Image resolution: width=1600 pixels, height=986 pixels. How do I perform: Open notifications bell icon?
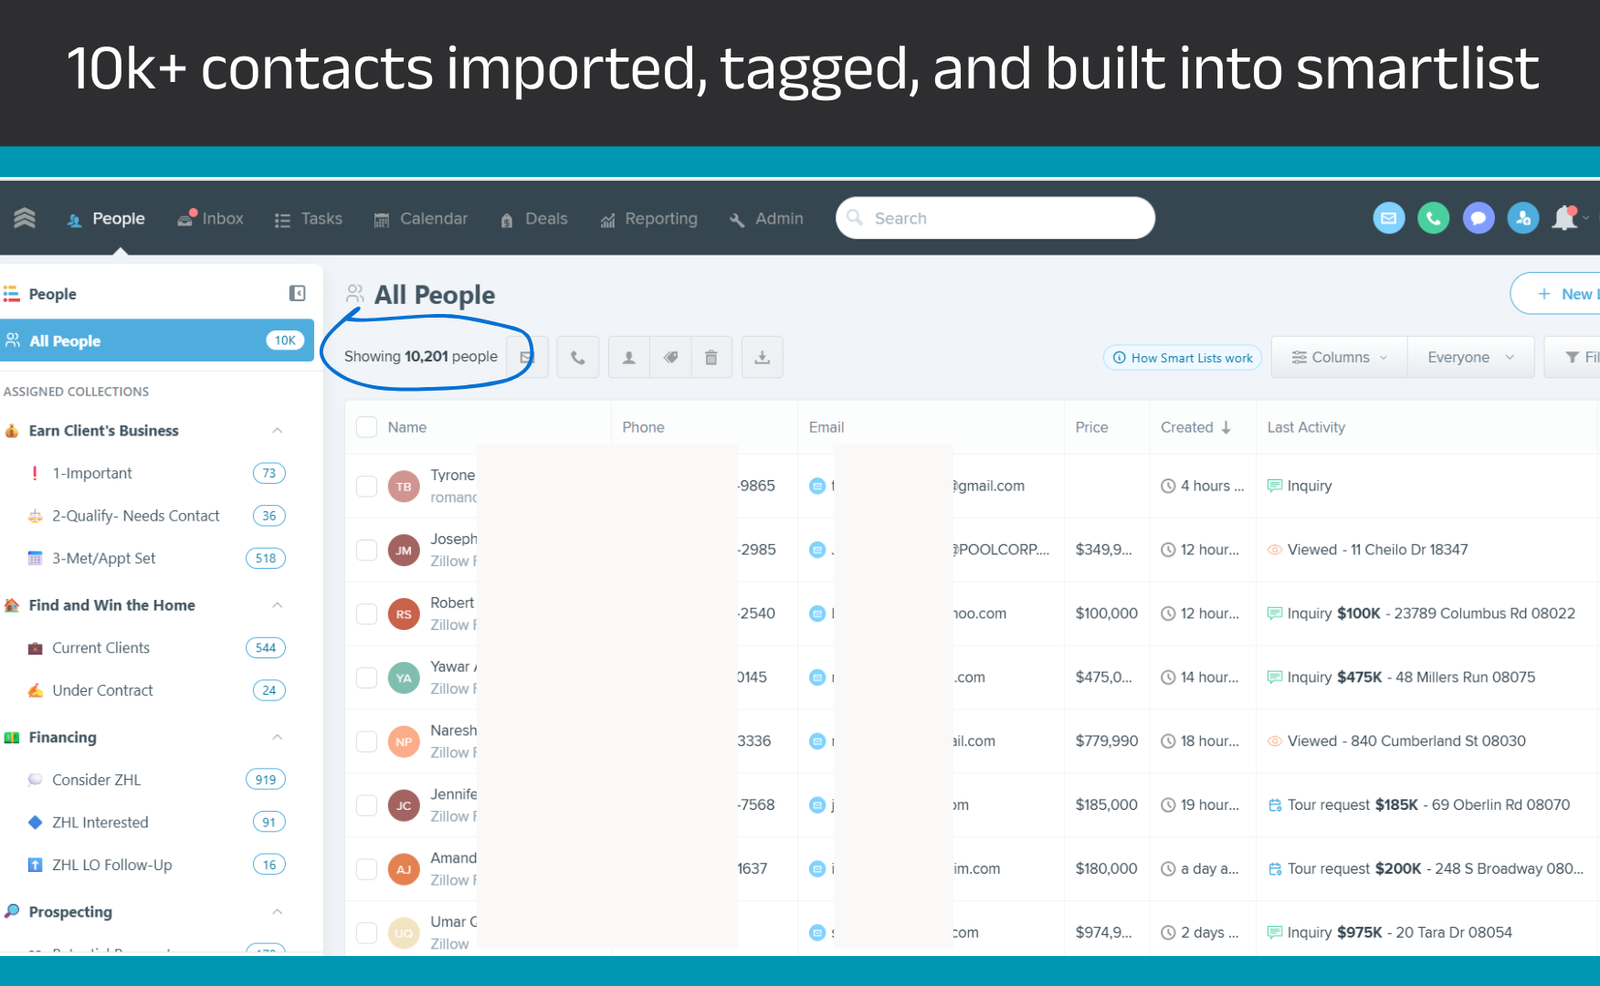click(1564, 218)
